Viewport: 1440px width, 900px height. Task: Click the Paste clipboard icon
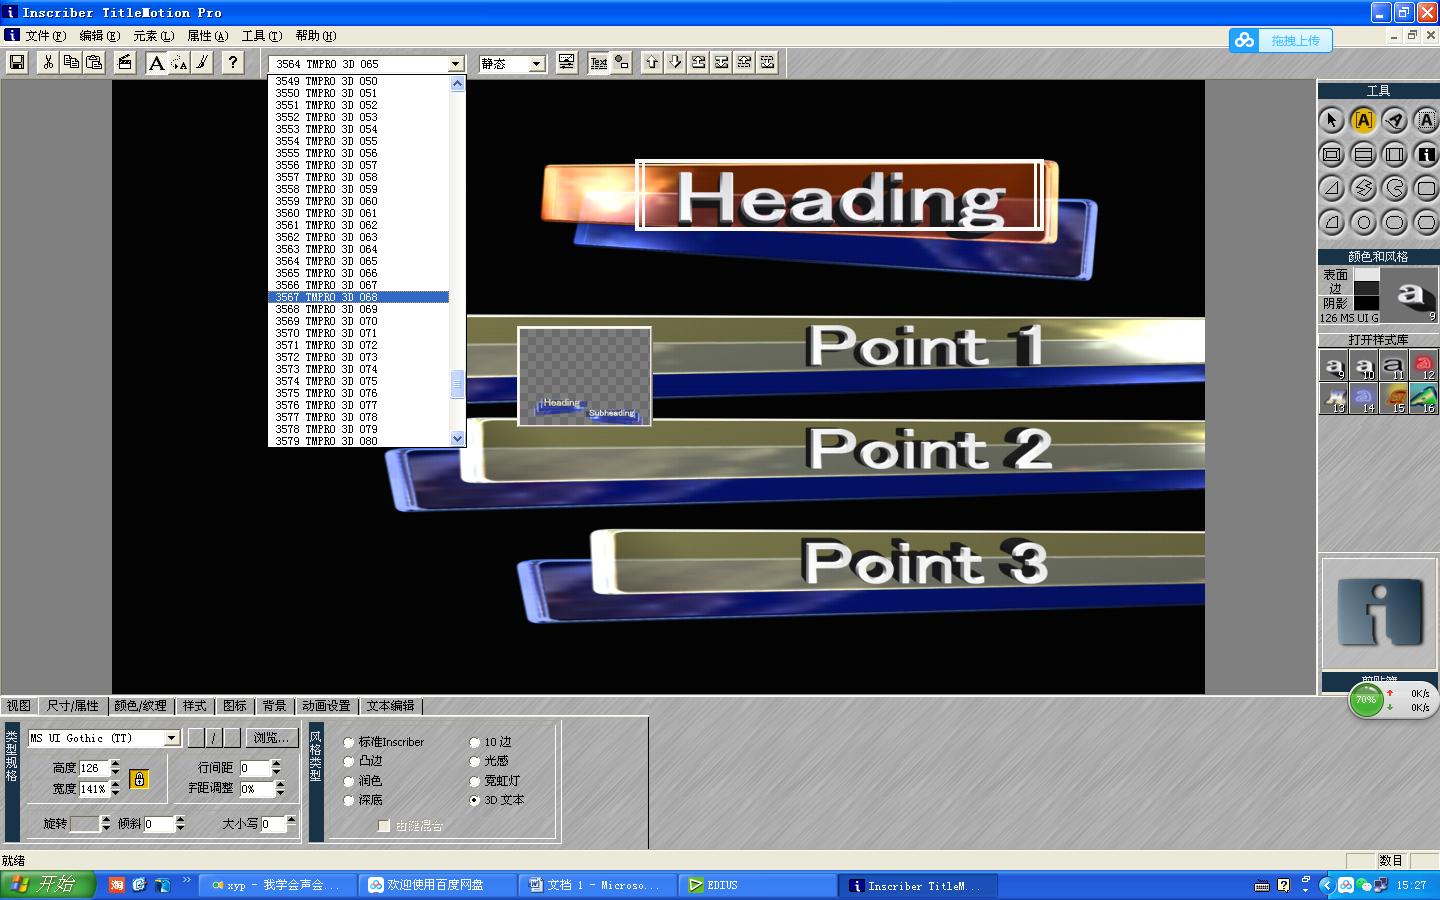pos(94,63)
